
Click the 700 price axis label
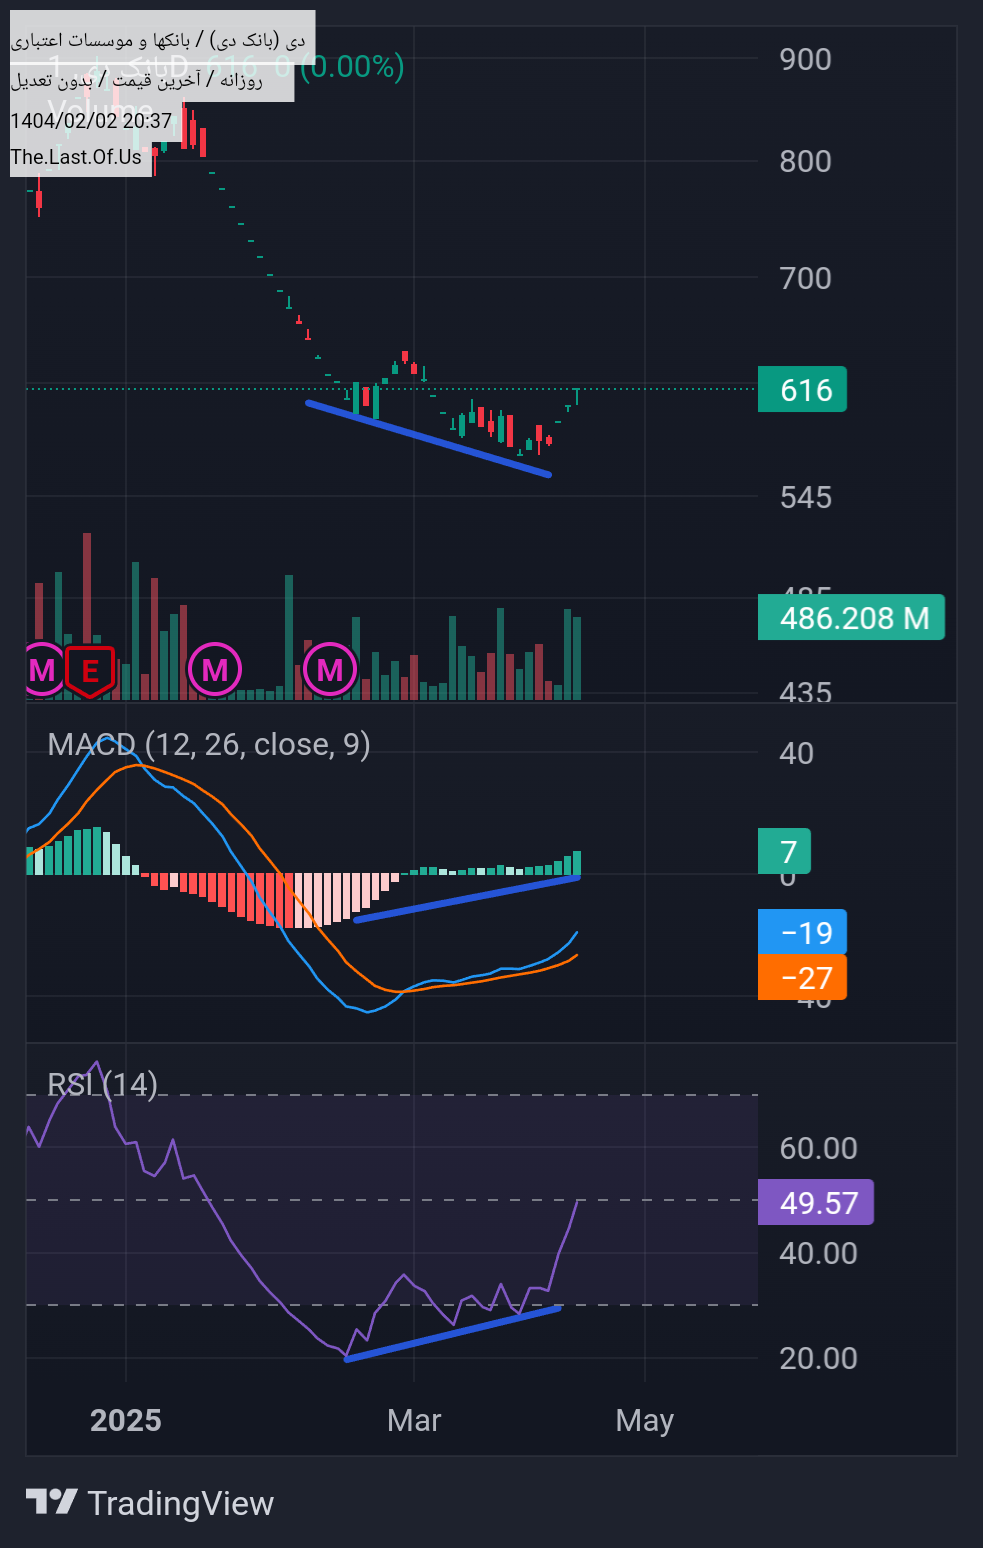[805, 278]
